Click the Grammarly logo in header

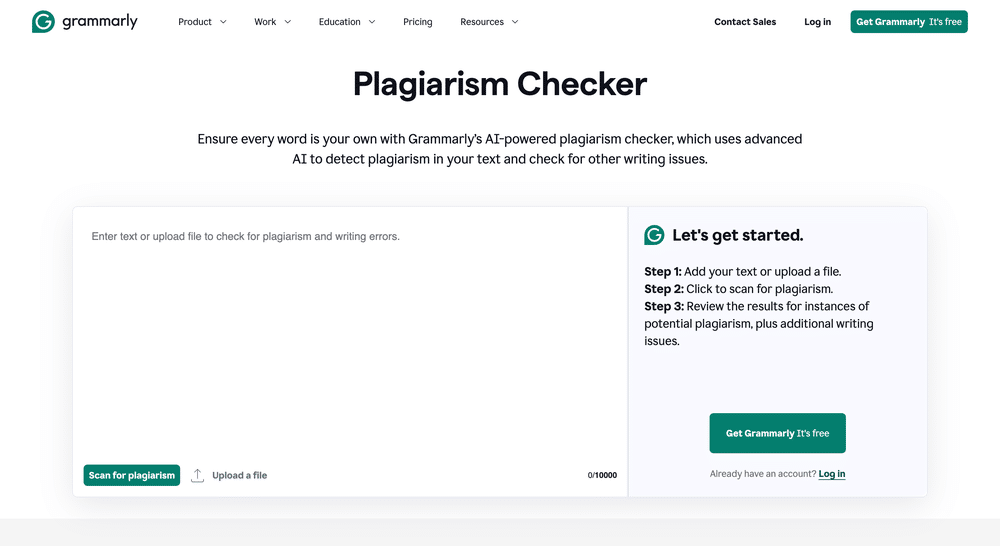click(85, 22)
